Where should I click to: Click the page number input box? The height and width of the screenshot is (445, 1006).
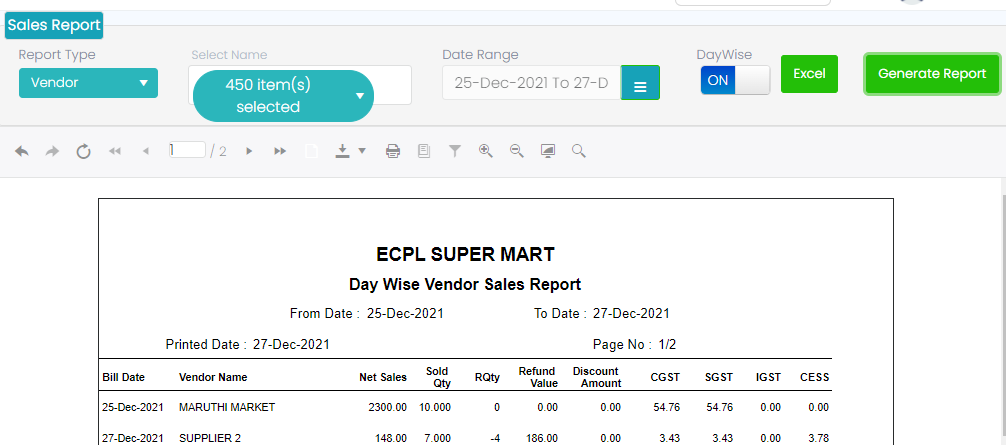[187, 150]
